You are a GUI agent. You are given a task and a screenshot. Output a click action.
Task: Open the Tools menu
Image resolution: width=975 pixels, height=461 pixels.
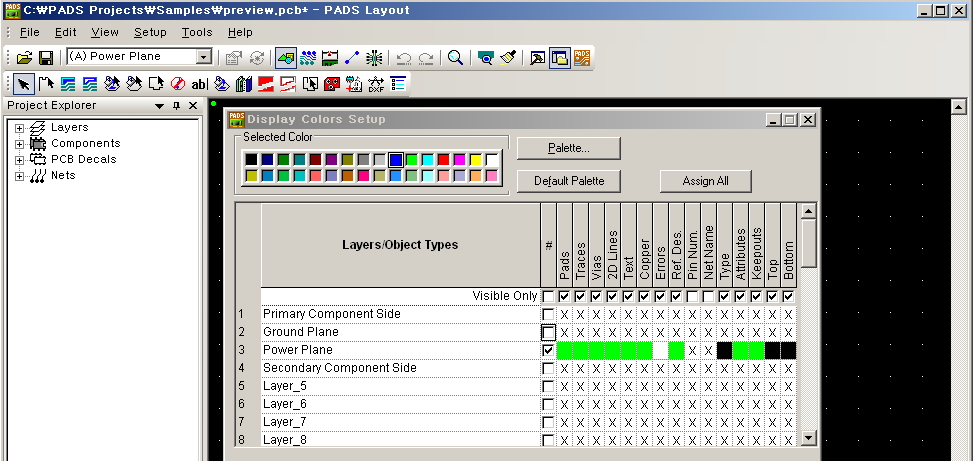pyautogui.click(x=196, y=32)
